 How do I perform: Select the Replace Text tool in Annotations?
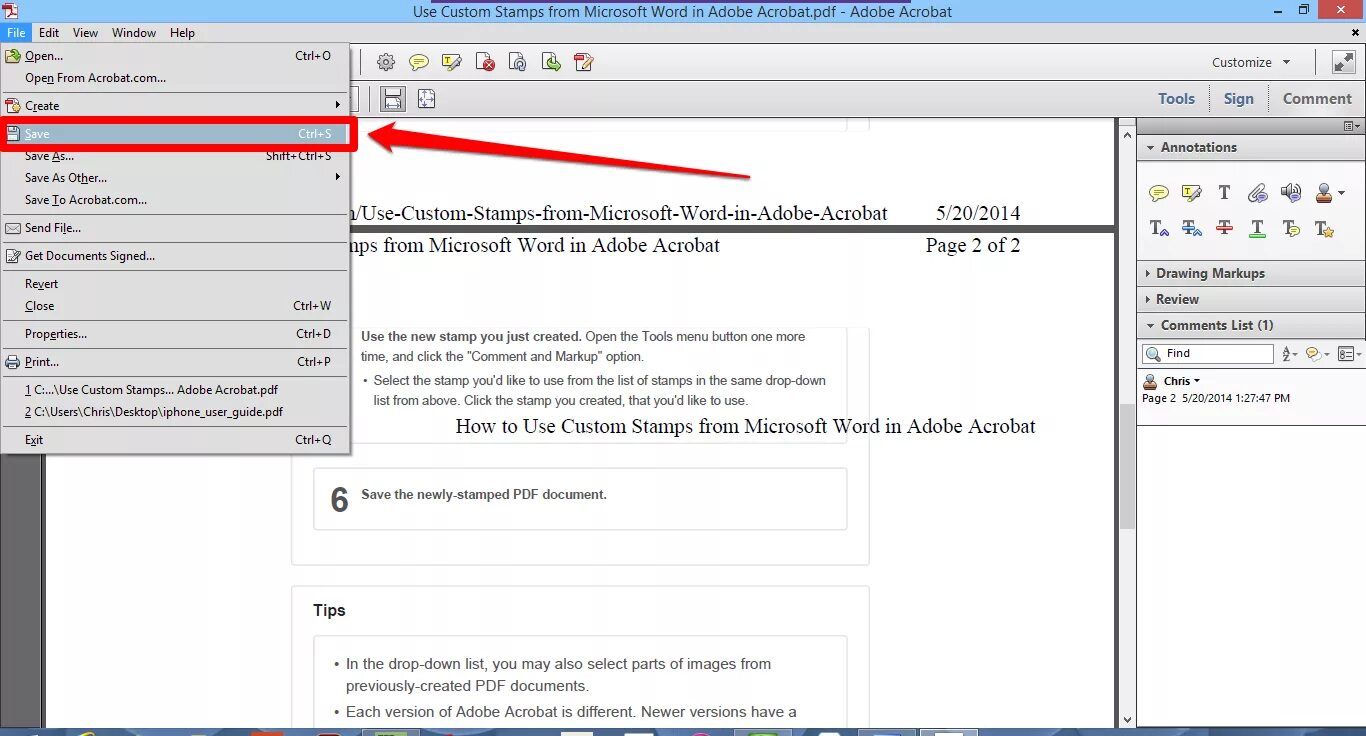coord(1192,228)
